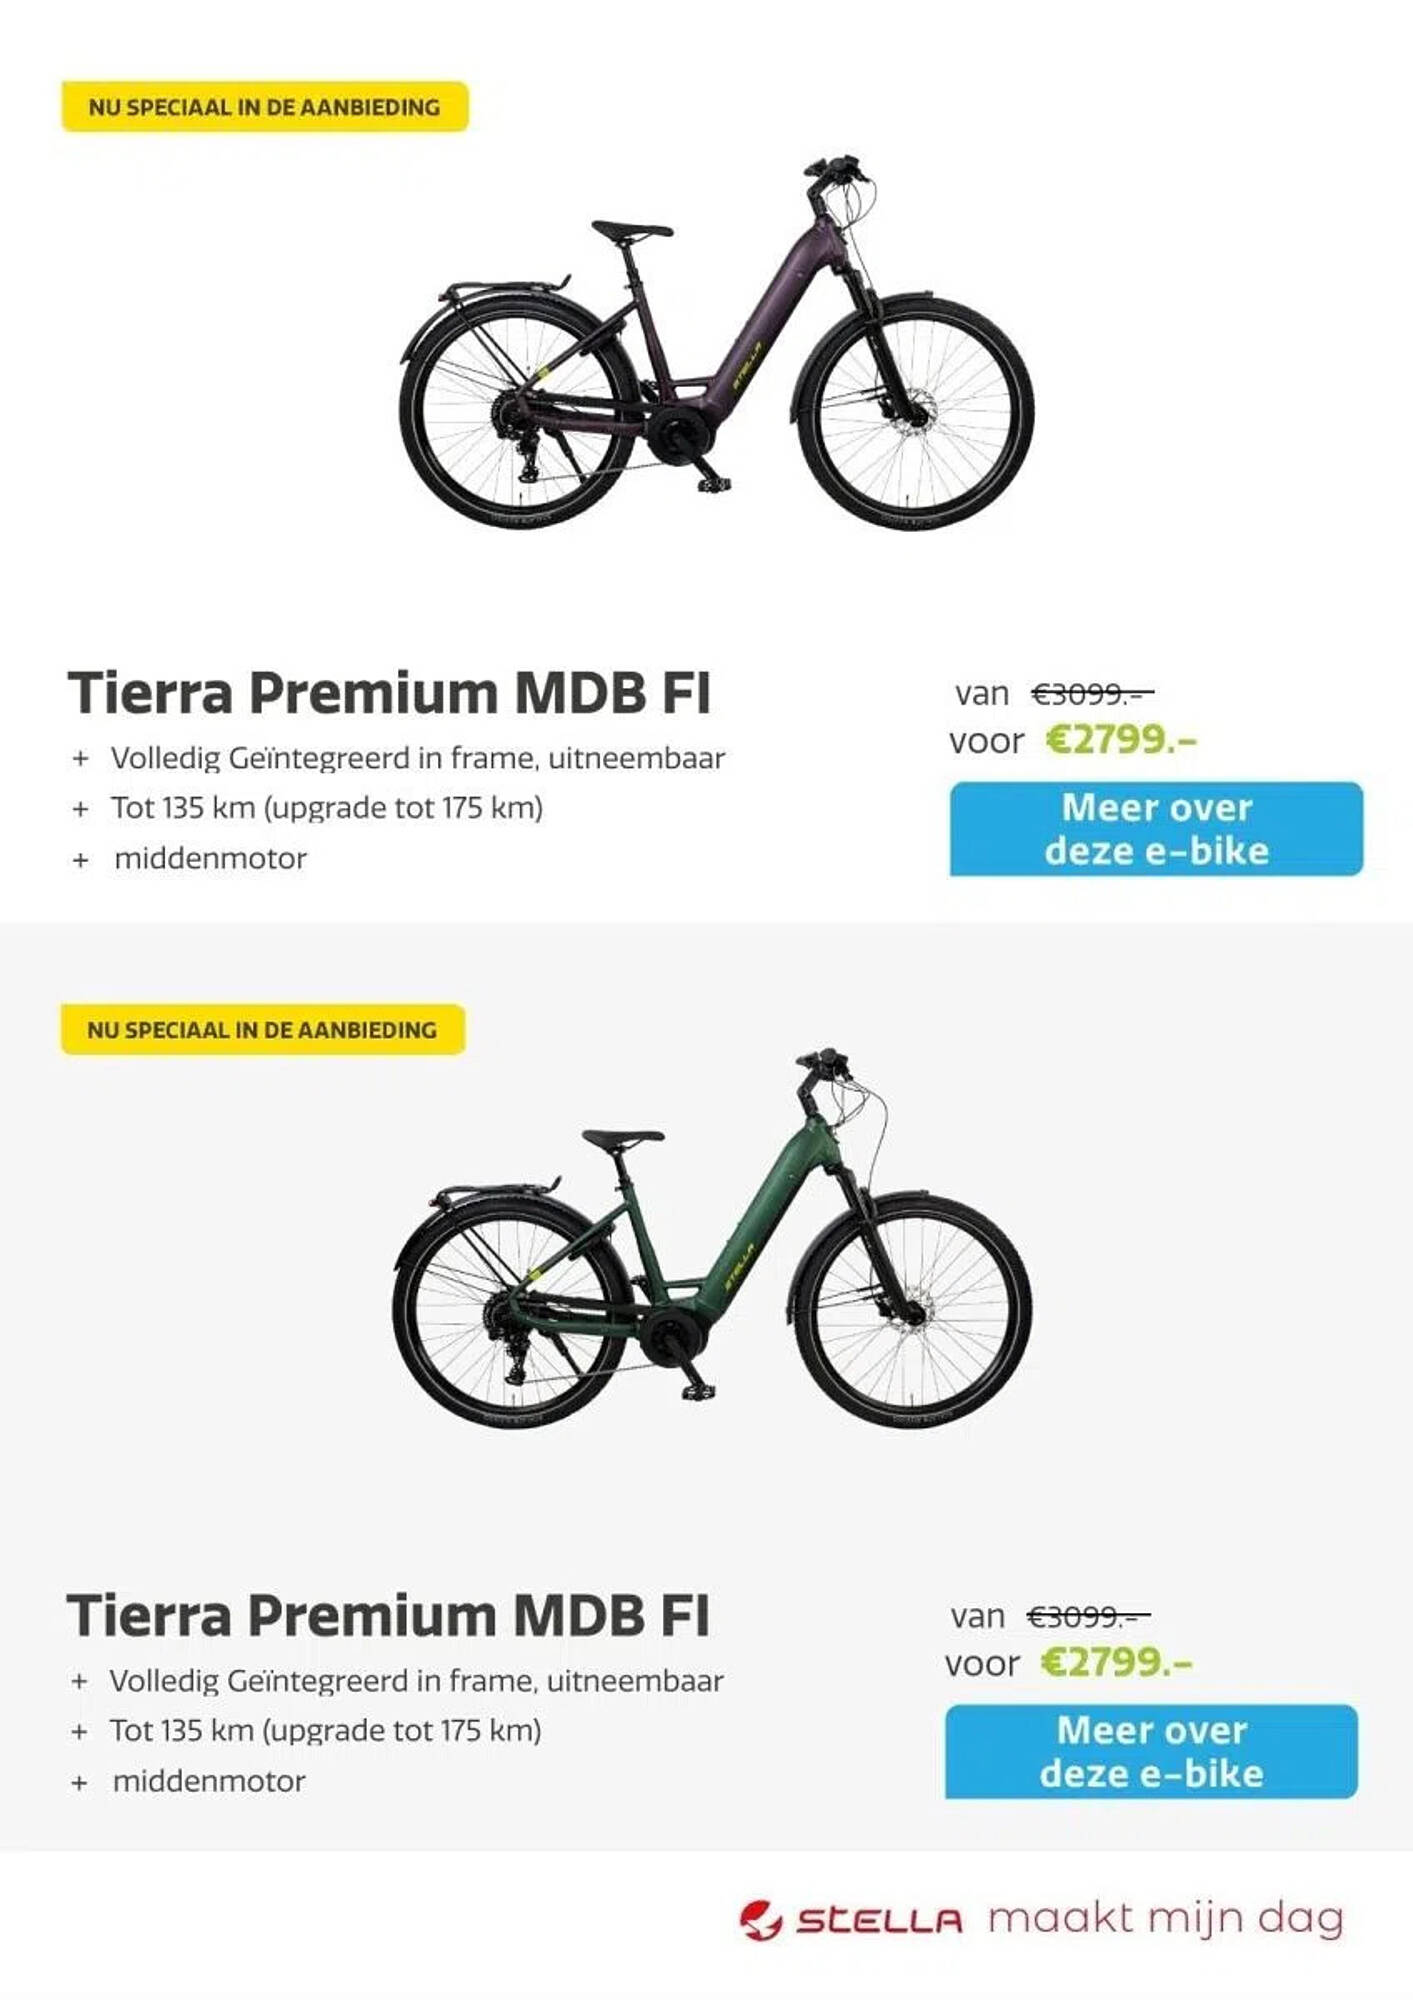1413x2000 pixels.
Task: Open the first Tierra Premium MDB FI heading
Action: click(389, 692)
